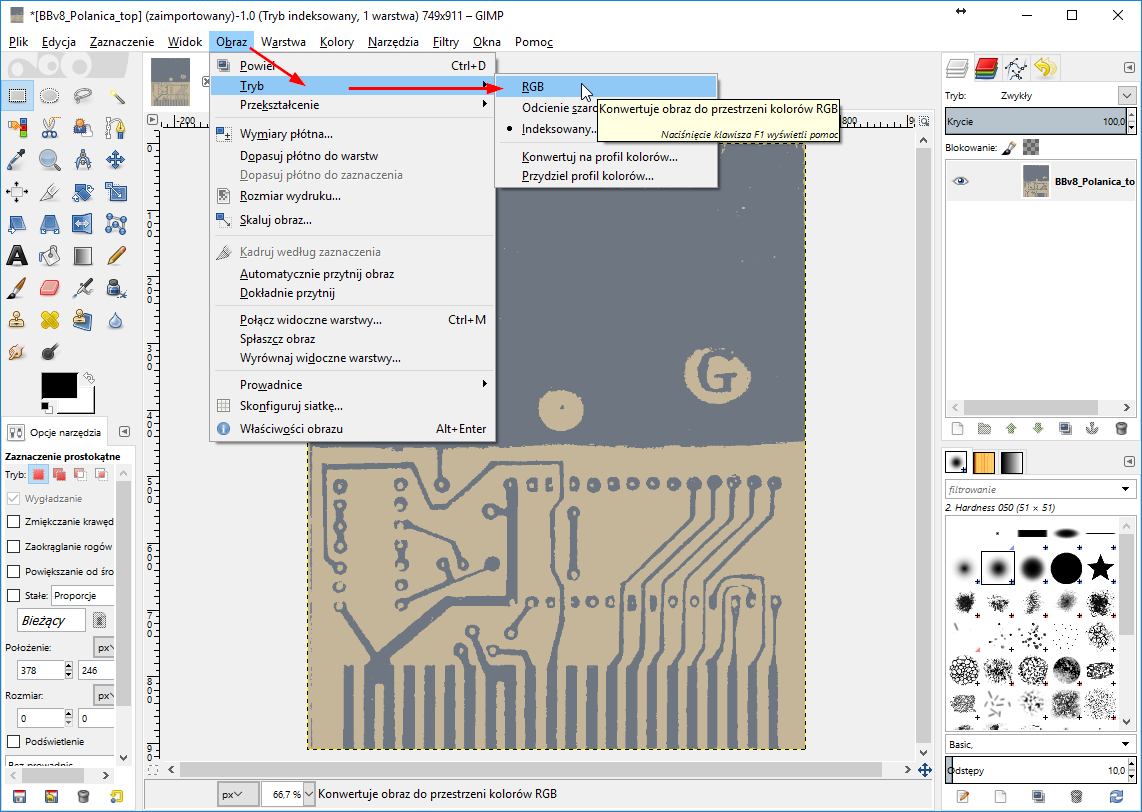
Task: Open the px unit dropdown in status bar
Action: pos(238,794)
